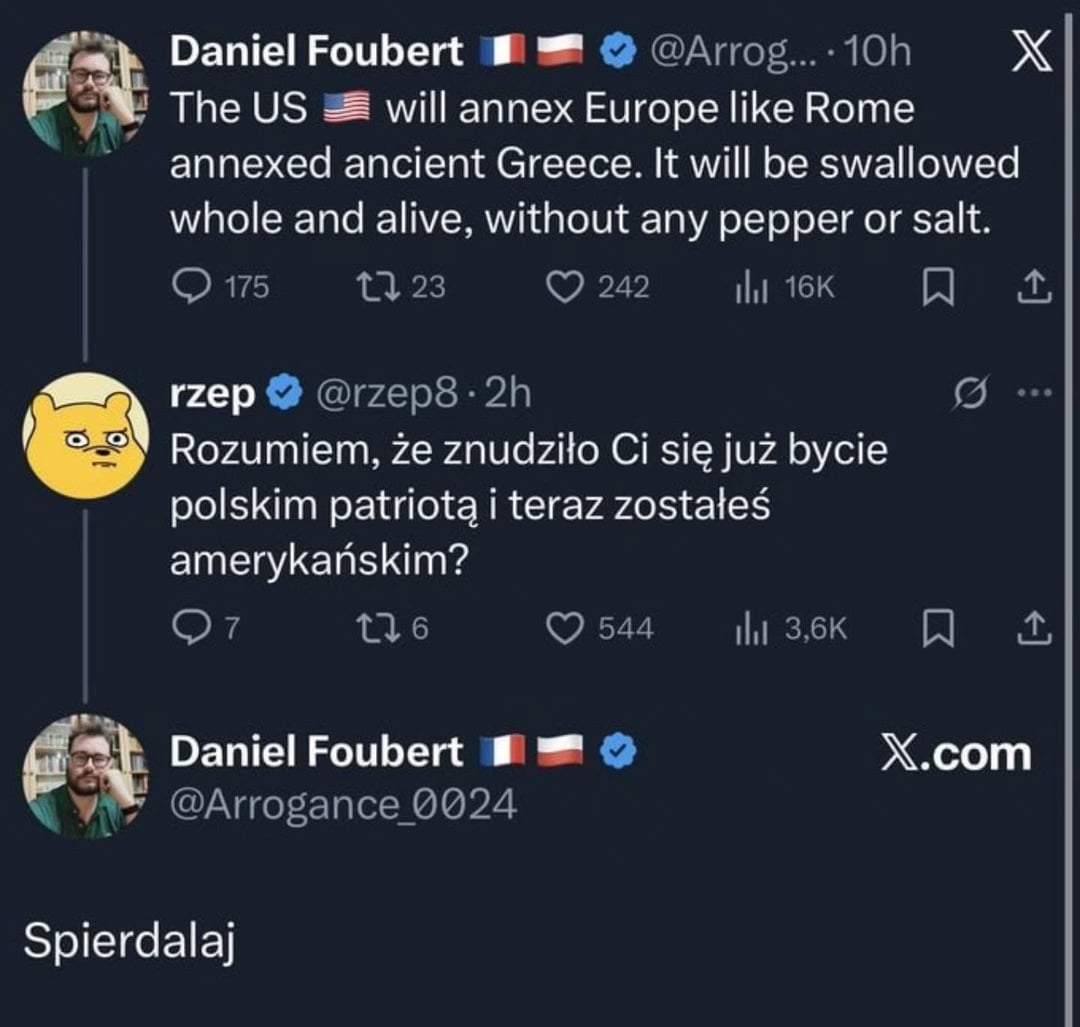The height and width of the screenshot is (1027, 1080).
Task: Open Daniel Foubert's avatar on the top tweet
Action: [85, 93]
